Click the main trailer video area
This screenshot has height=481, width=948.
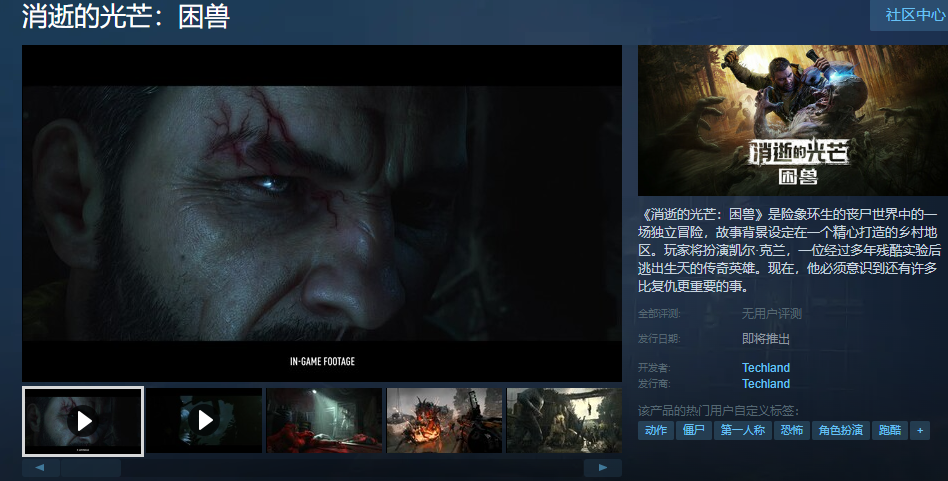click(322, 213)
